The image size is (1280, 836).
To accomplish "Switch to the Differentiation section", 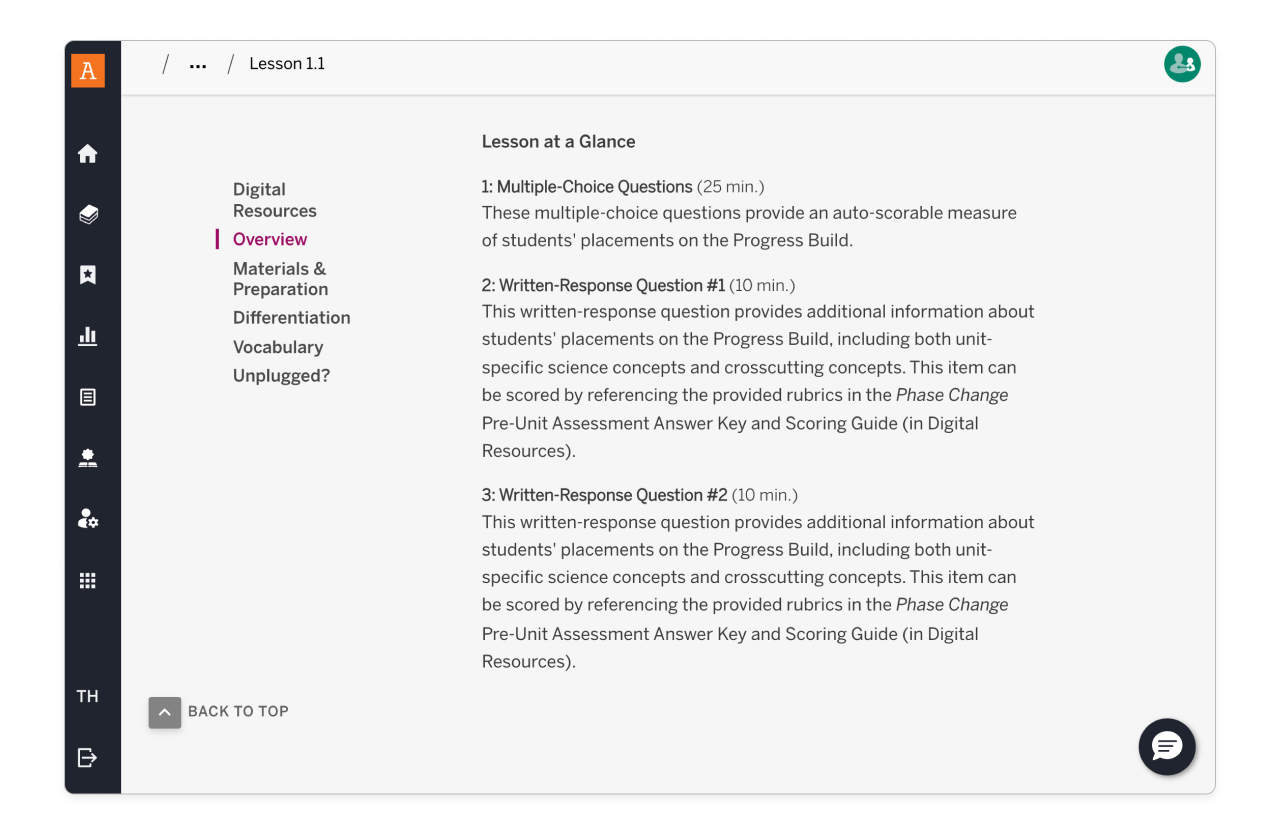I will click(x=291, y=318).
